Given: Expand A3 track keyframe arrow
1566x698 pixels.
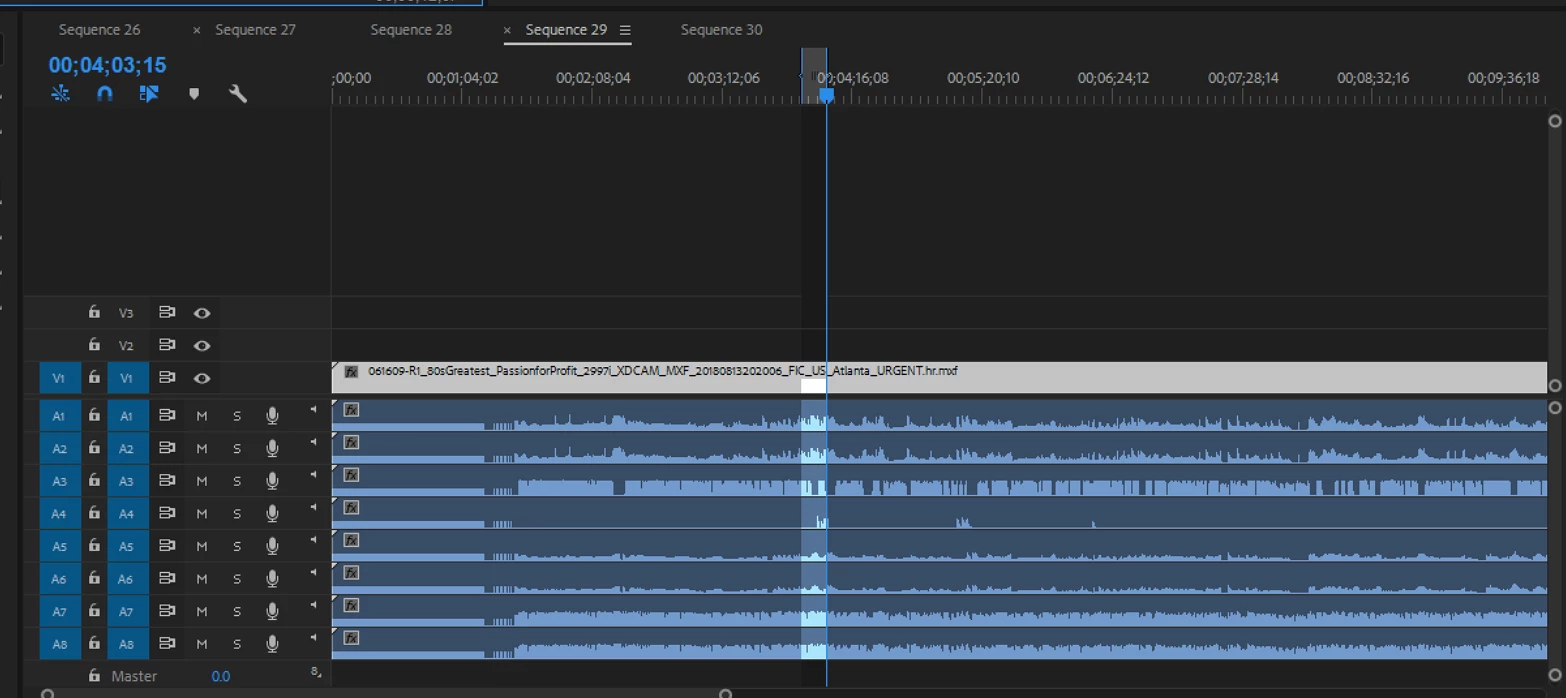Looking at the screenshot, I should [x=313, y=474].
